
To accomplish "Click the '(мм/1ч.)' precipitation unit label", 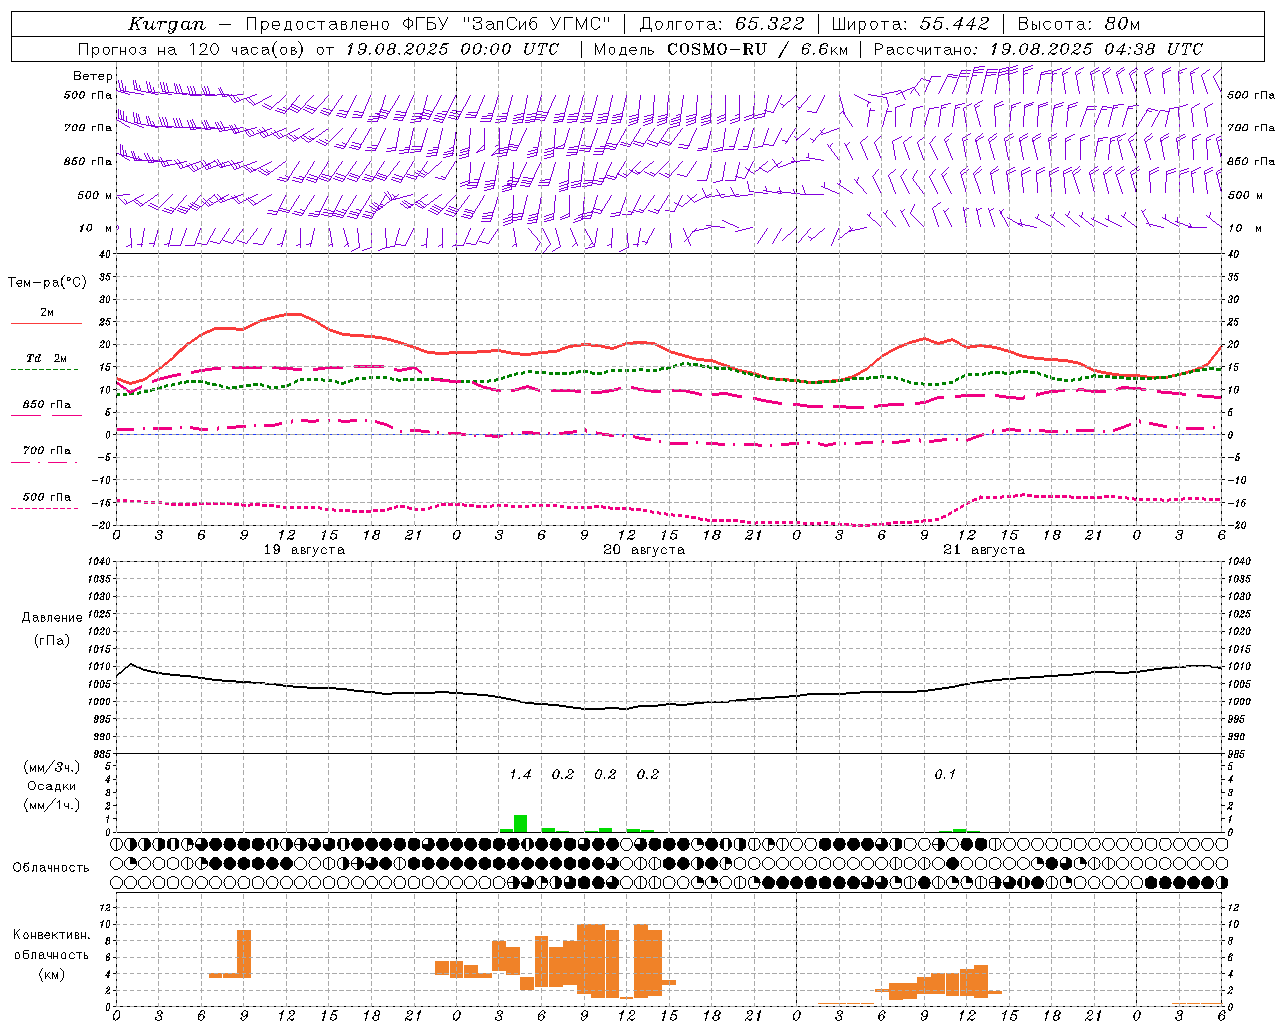I will (x=52, y=805).
